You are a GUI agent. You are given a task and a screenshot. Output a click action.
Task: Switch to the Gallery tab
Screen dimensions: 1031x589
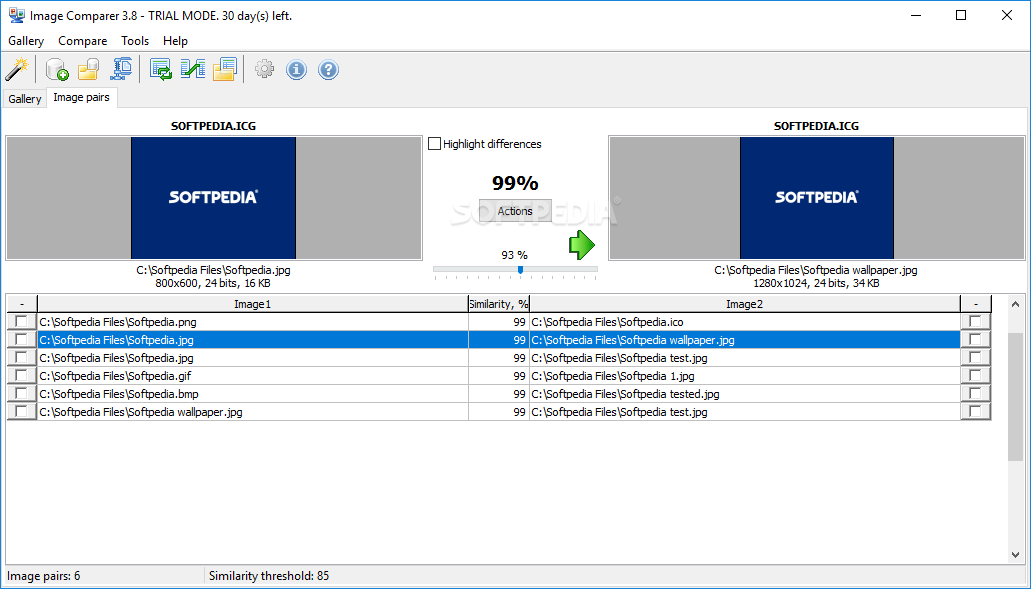pos(24,99)
